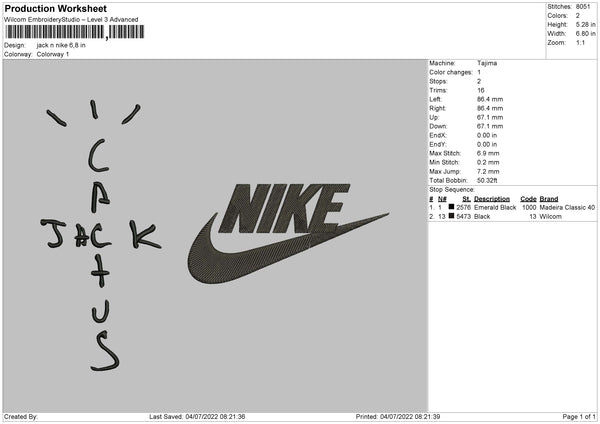Click thread code "1000"
Image resolution: width=600 pixels, height=424 pixels.
(x=529, y=207)
